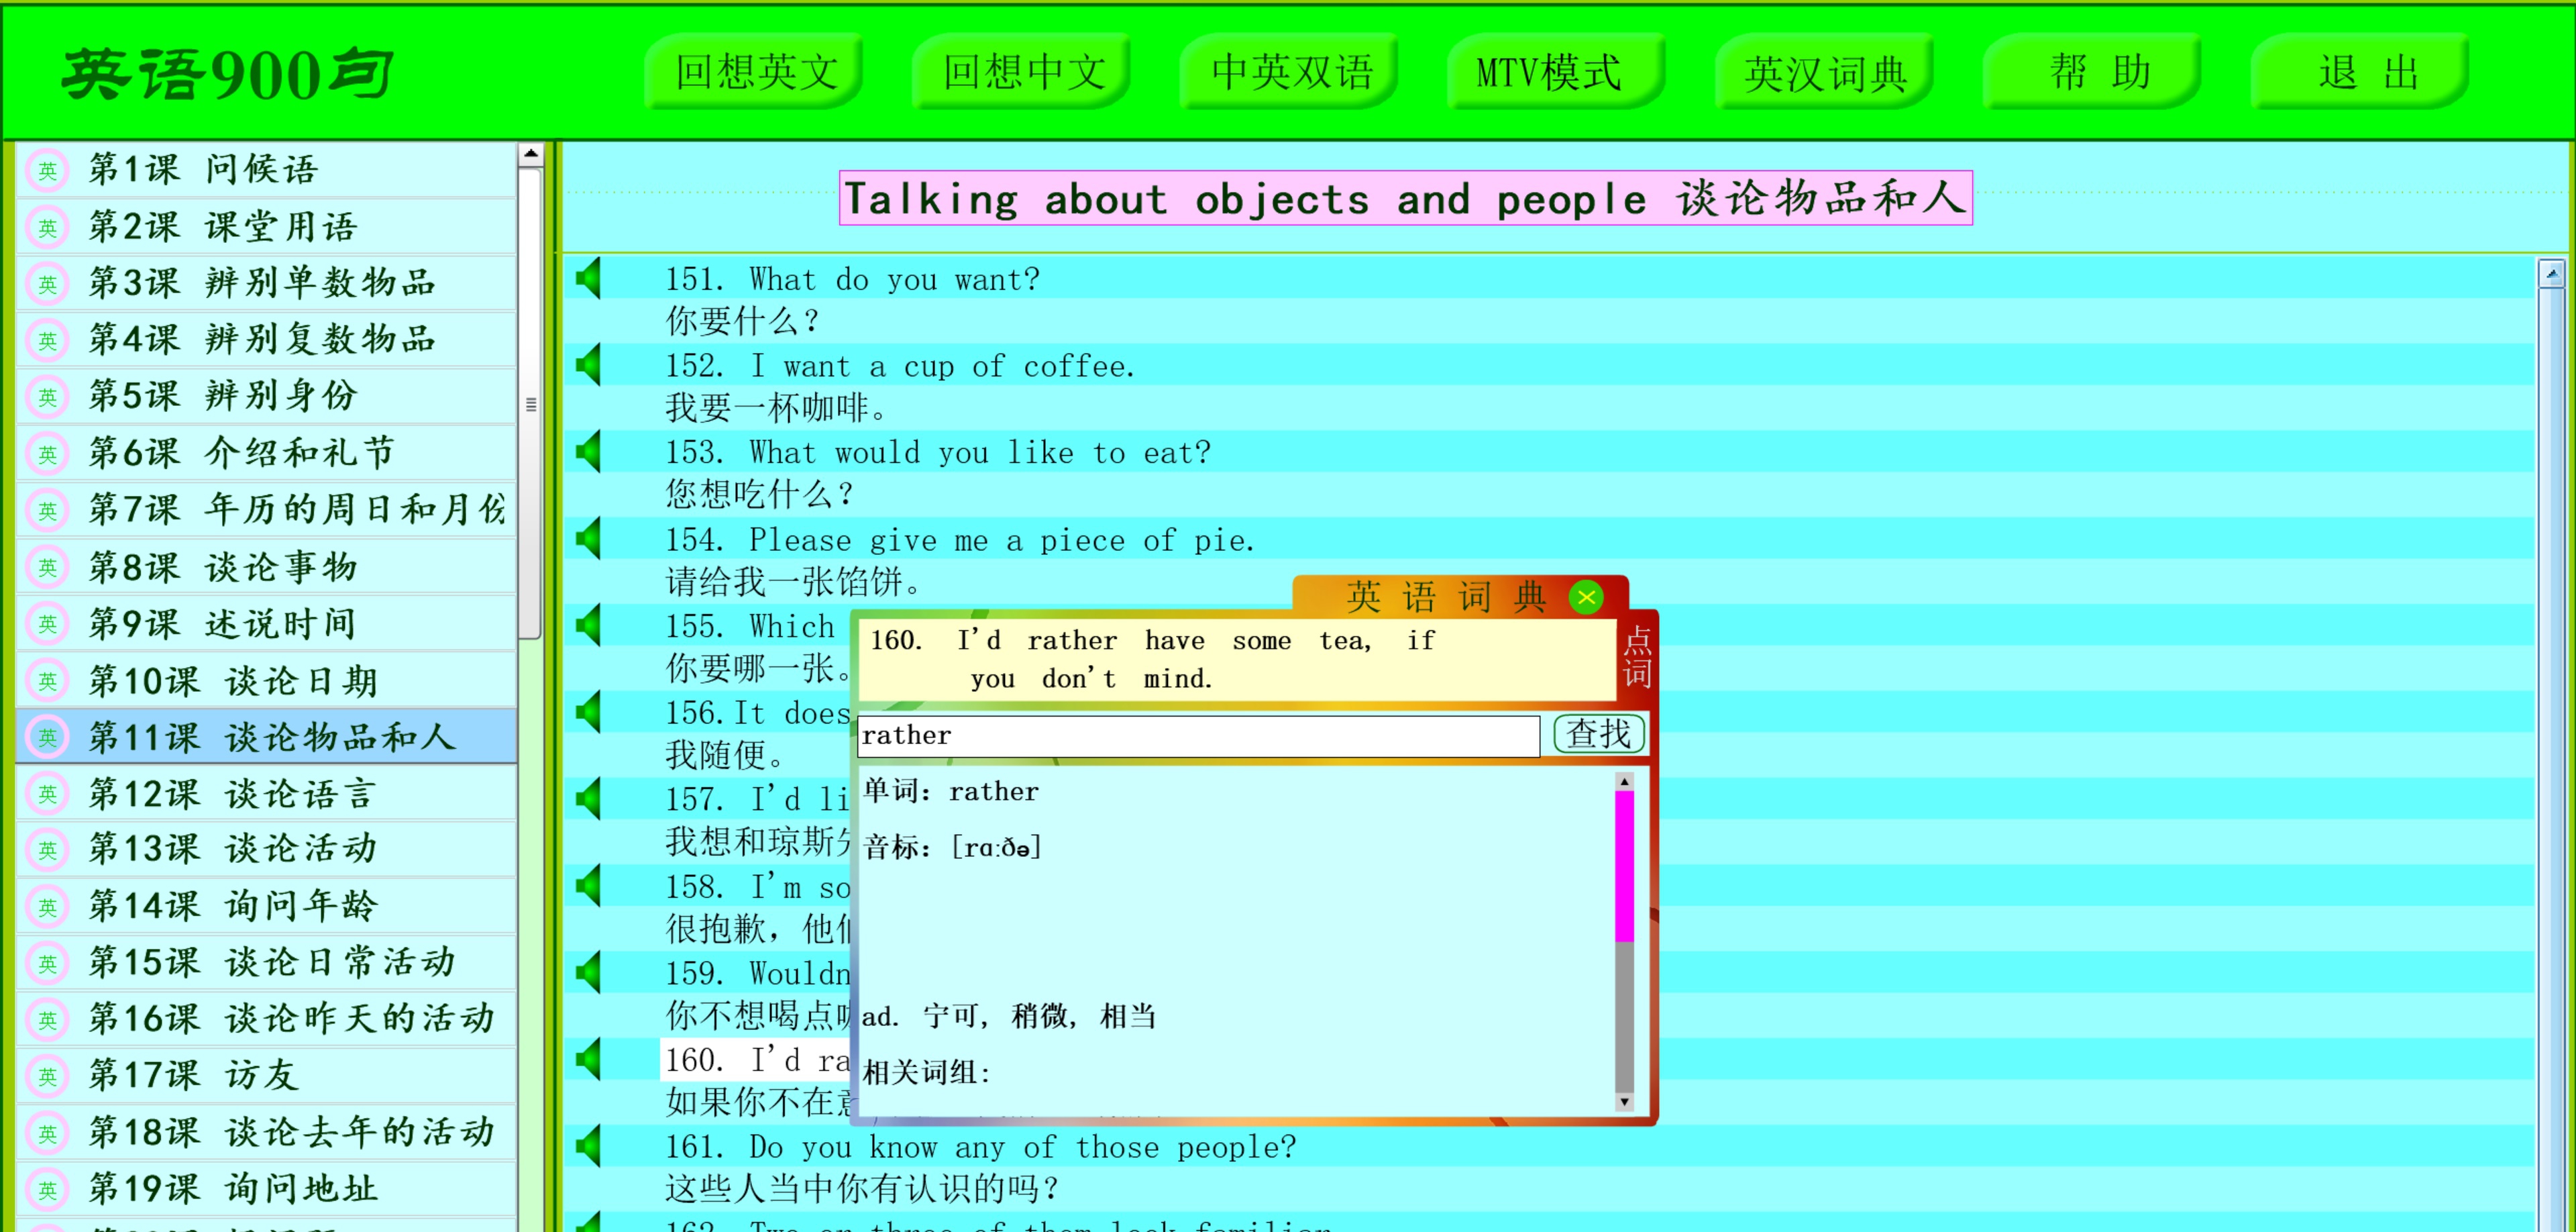Click the magenta dictionary scrollbar thumb
Viewport: 2576px width, 1232px height.
(1624, 865)
